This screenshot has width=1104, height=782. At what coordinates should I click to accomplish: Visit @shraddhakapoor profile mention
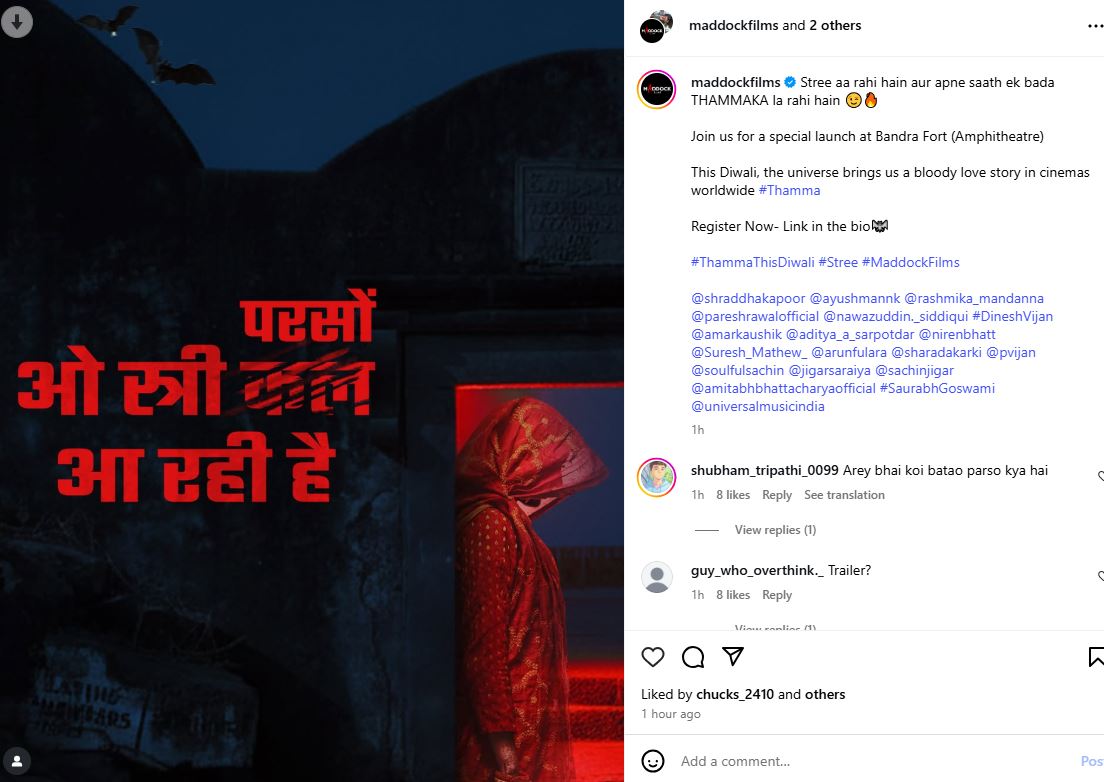pyautogui.click(x=748, y=298)
